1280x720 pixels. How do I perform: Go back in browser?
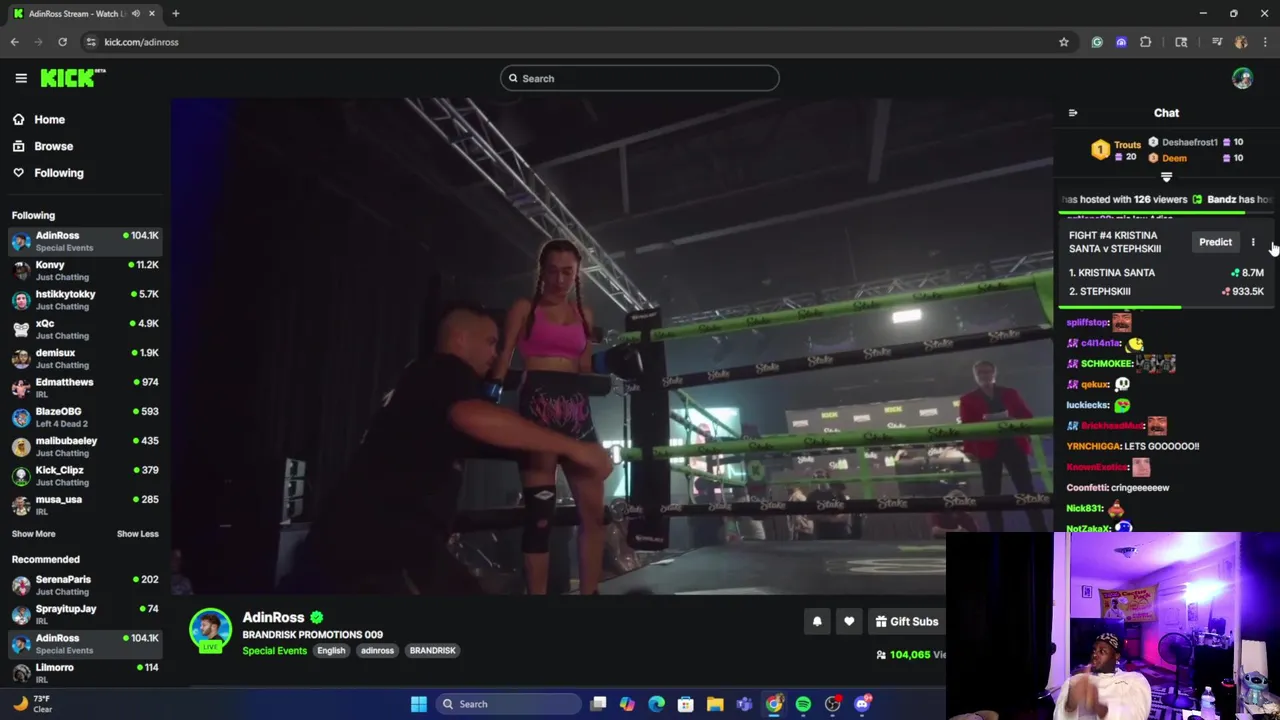14,42
